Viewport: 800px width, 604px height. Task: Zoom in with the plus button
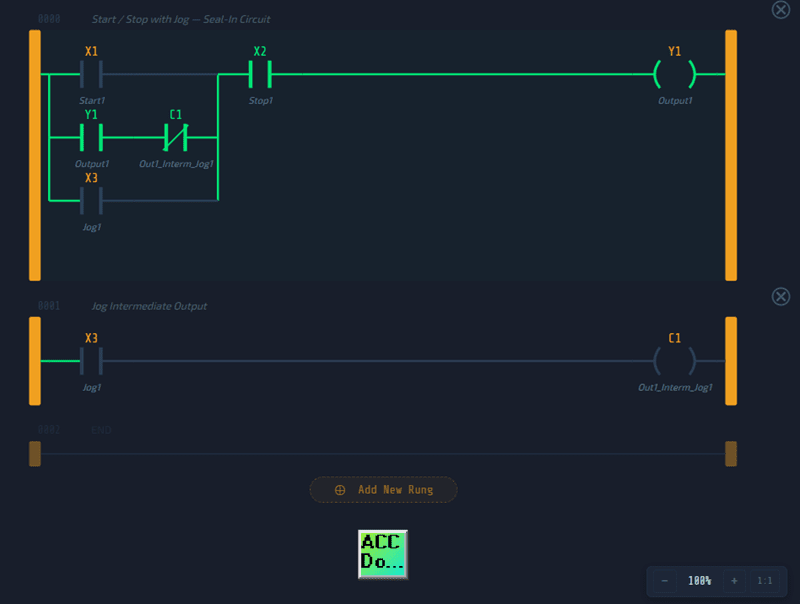point(734,581)
